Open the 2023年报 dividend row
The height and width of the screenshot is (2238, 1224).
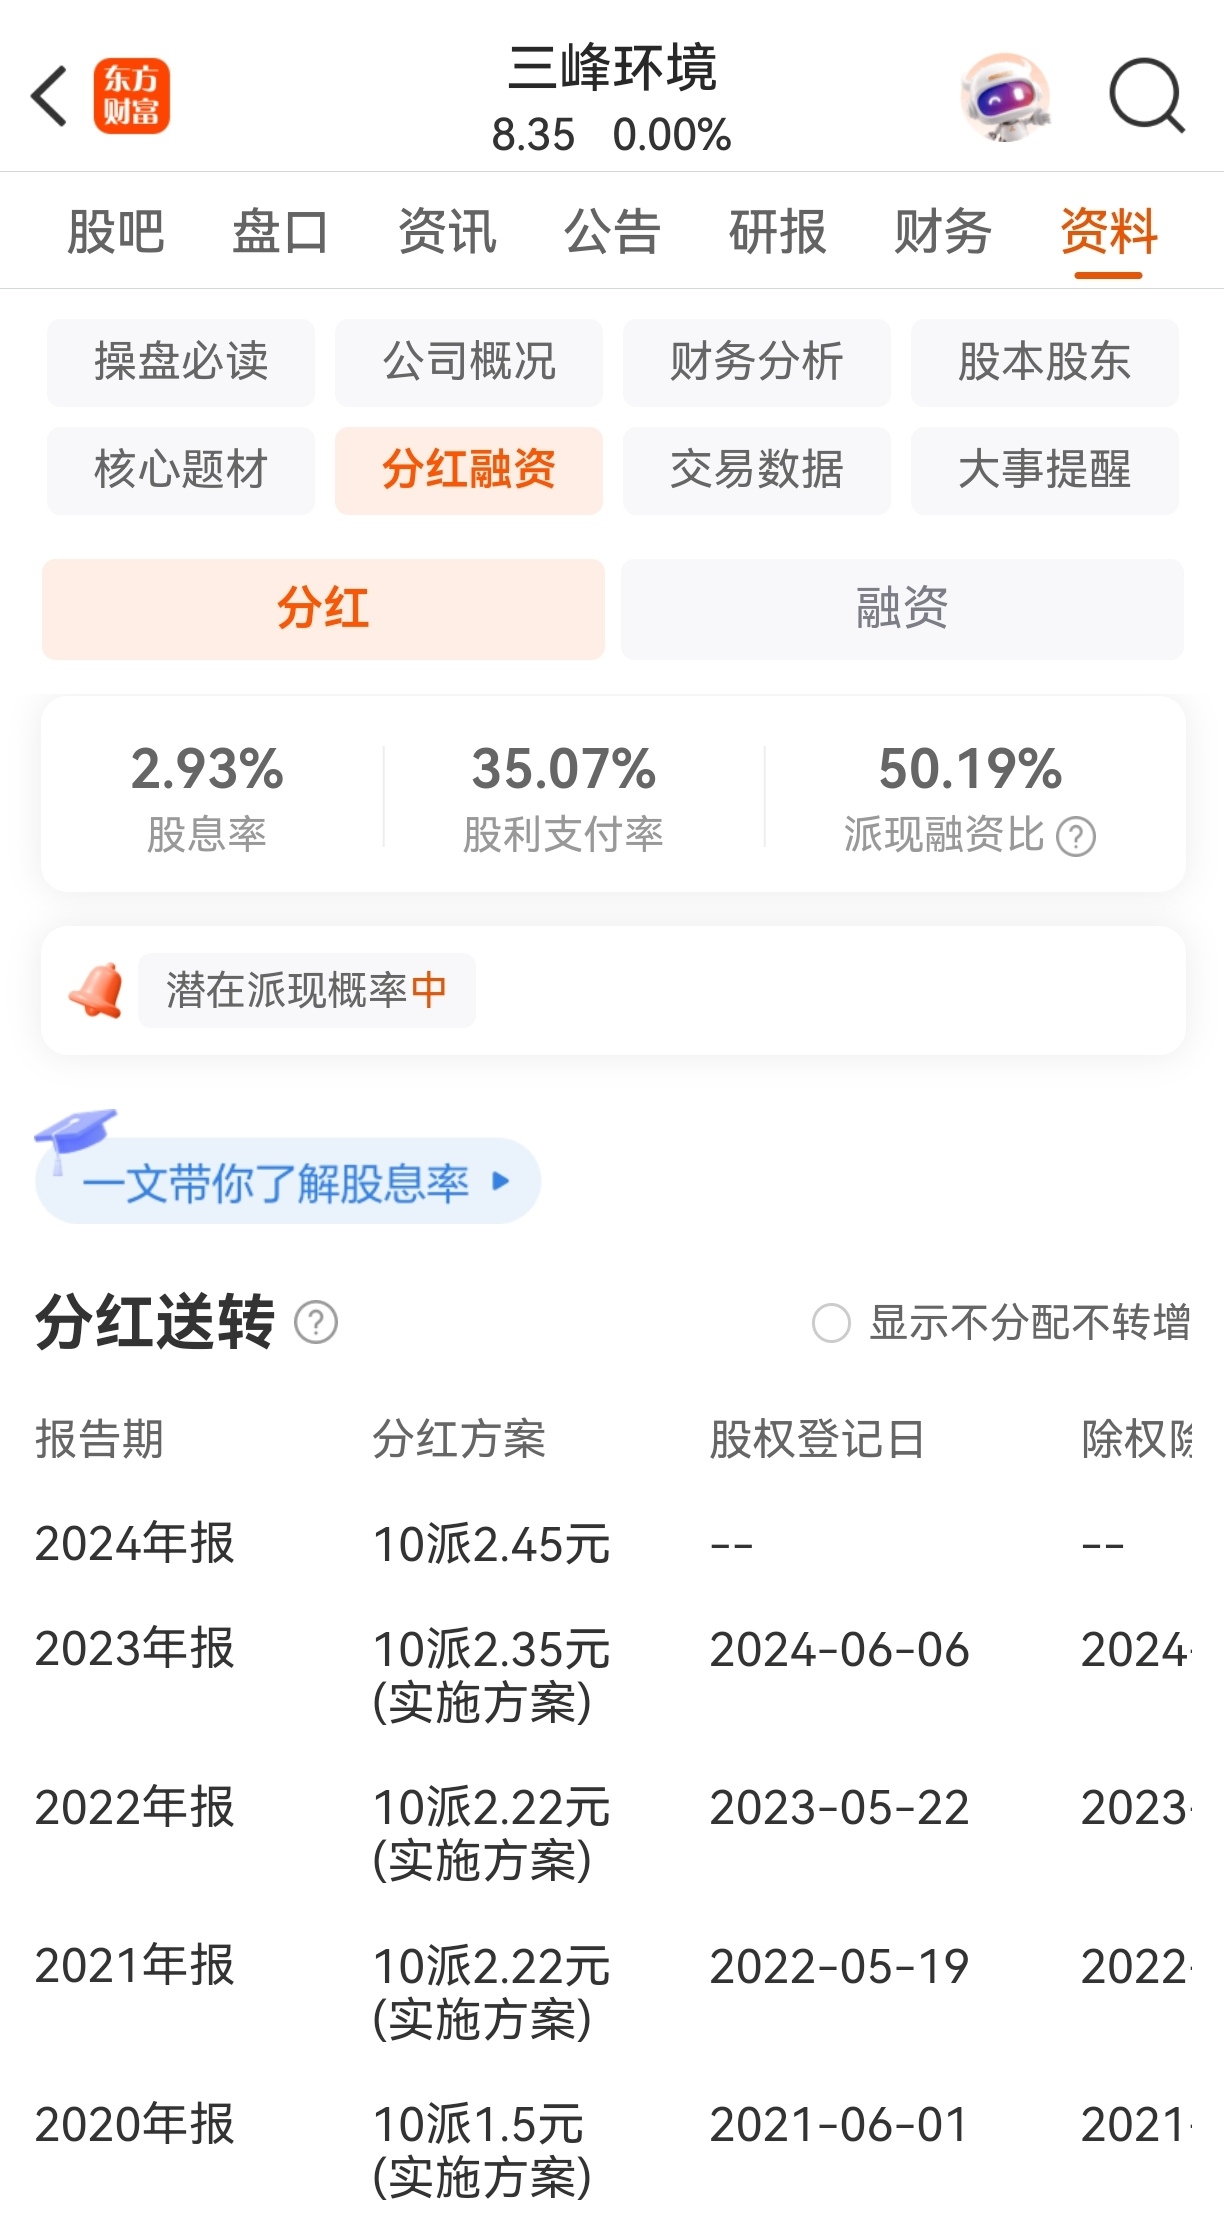pos(612,1675)
